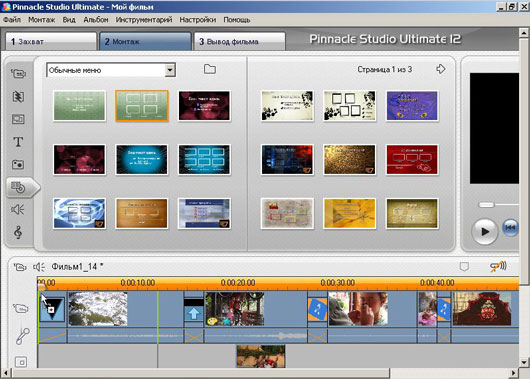Open the Transitions album tab
Viewport: 530px width, 379px height.
[18, 97]
